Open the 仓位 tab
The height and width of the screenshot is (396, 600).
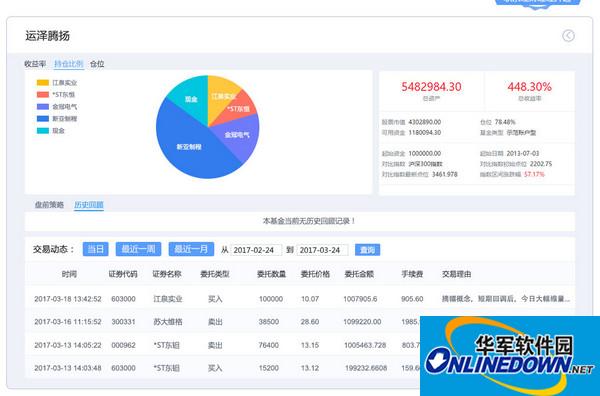tap(97, 64)
